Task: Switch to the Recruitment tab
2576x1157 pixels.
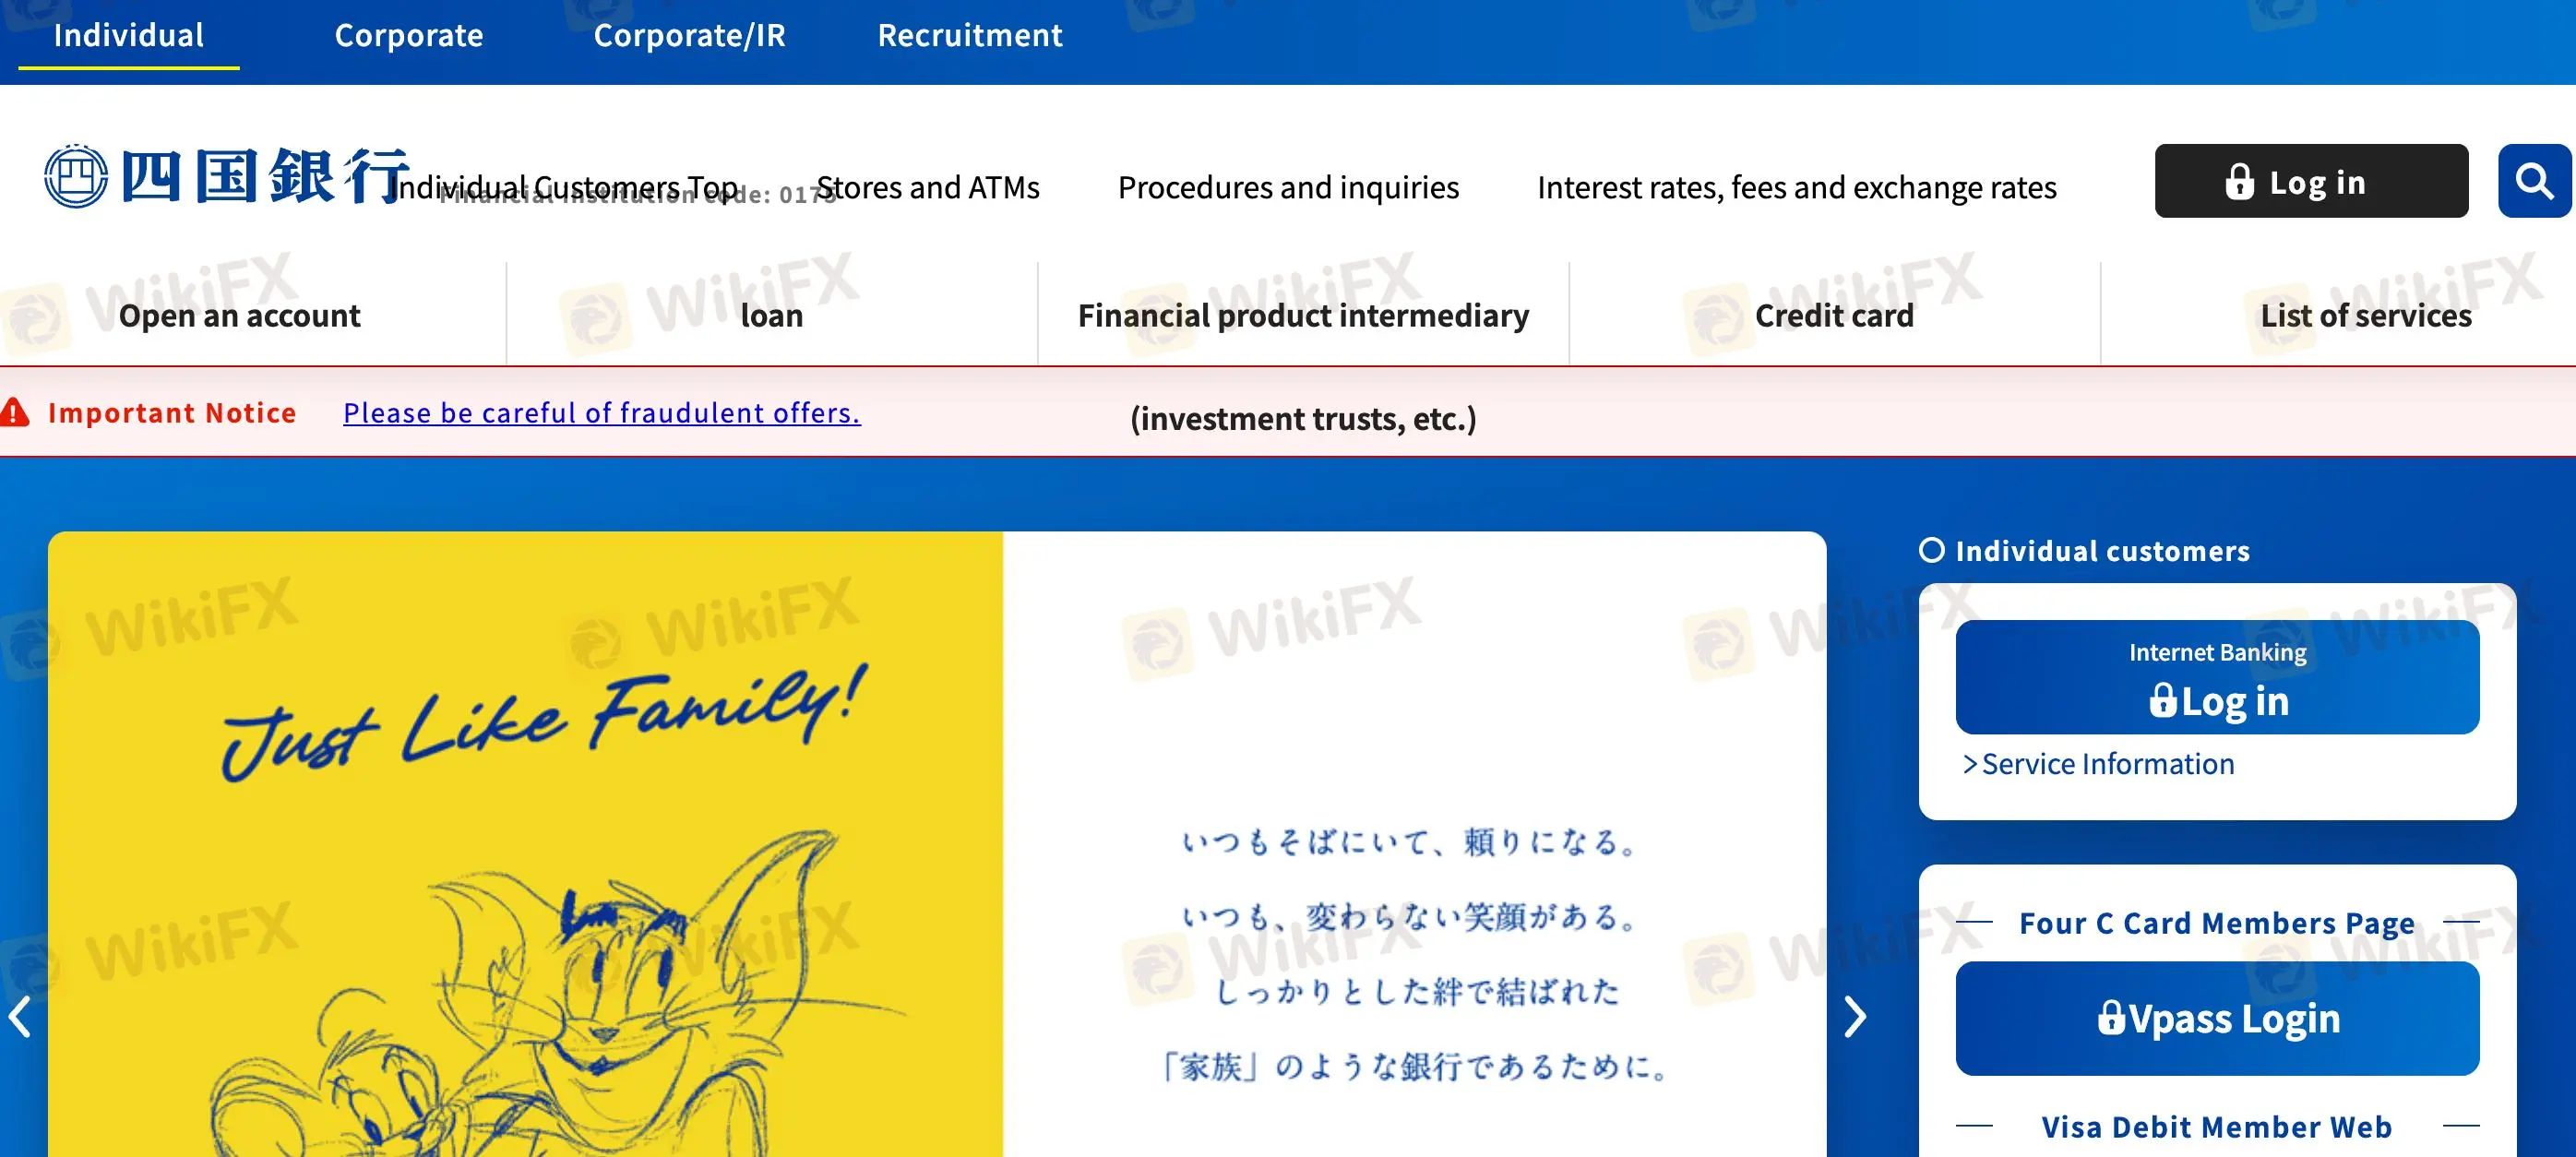Action: tap(969, 35)
